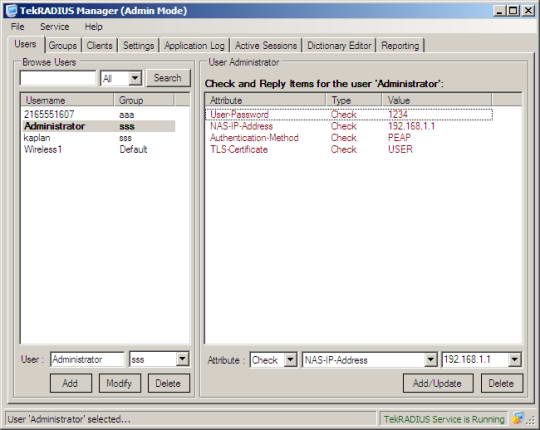The width and height of the screenshot is (540, 430).
Task: Open the Service menu
Action: click(x=54, y=27)
